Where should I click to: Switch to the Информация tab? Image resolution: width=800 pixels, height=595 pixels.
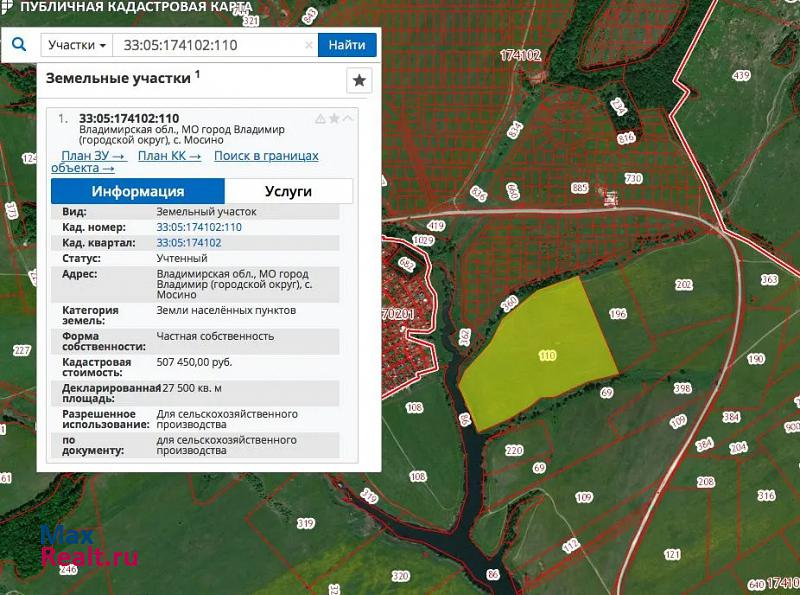click(x=138, y=191)
